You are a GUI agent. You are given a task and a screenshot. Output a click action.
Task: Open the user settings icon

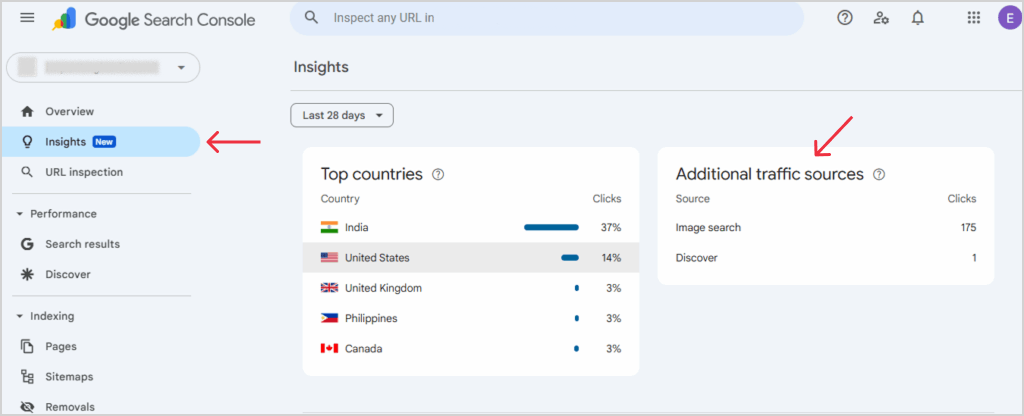[x=881, y=18]
